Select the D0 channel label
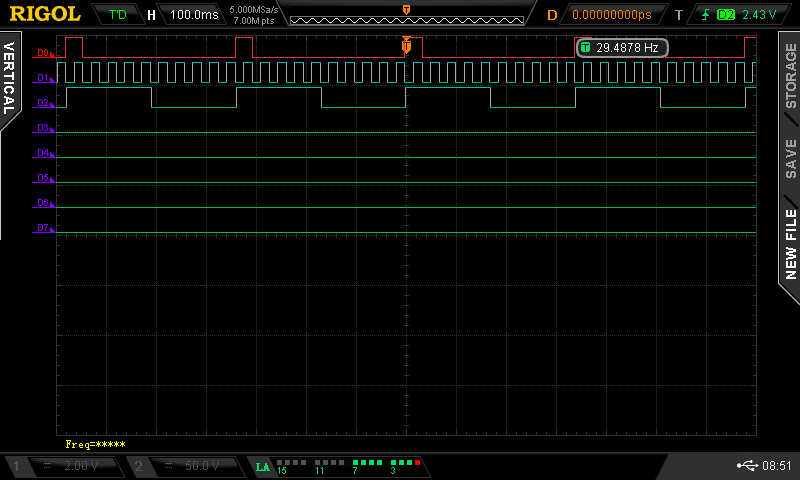The width and height of the screenshot is (800, 480). (x=43, y=53)
